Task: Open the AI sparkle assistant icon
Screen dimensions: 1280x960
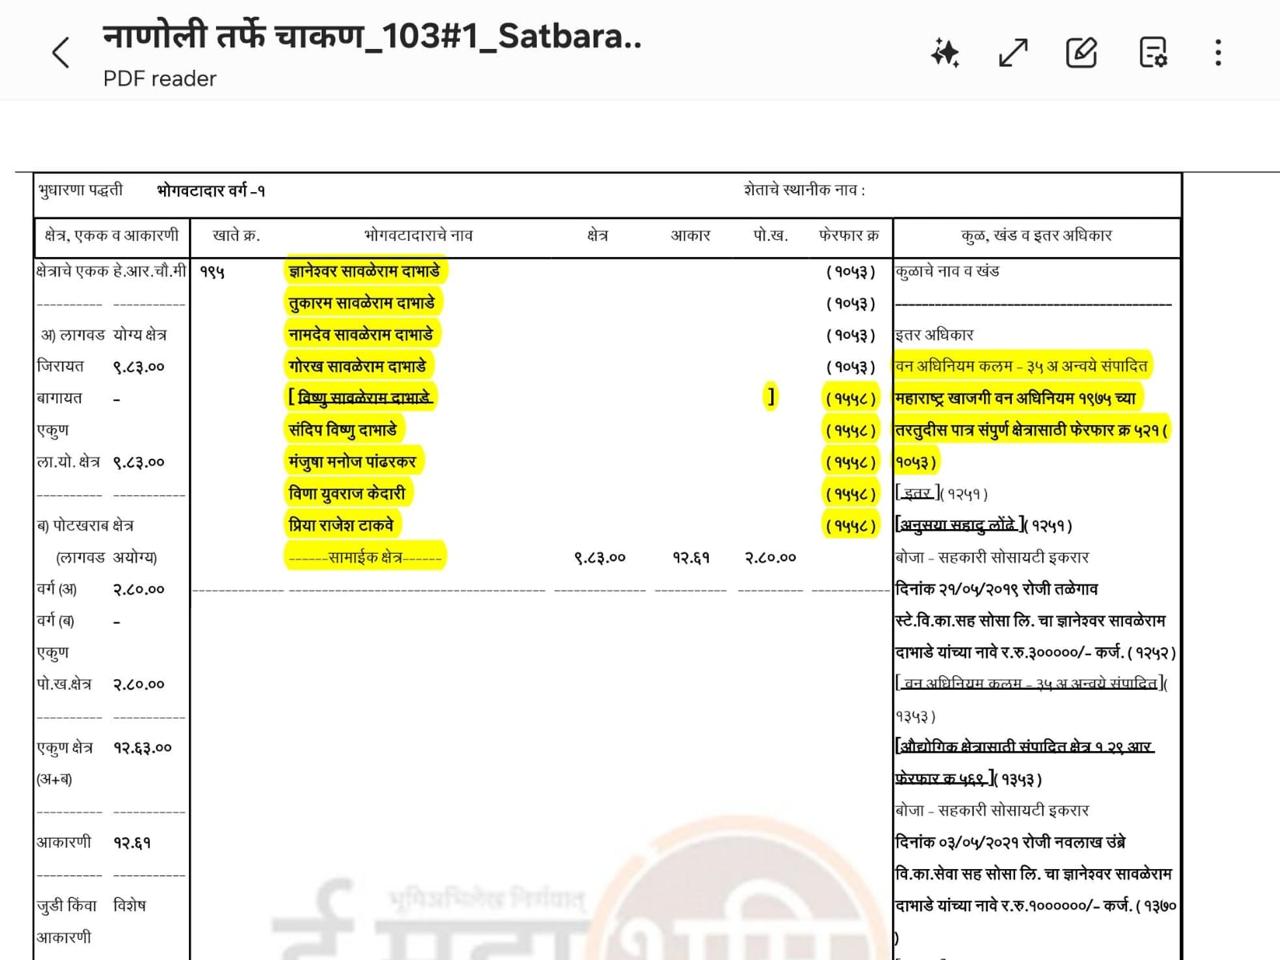Action: pyautogui.click(x=945, y=53)
